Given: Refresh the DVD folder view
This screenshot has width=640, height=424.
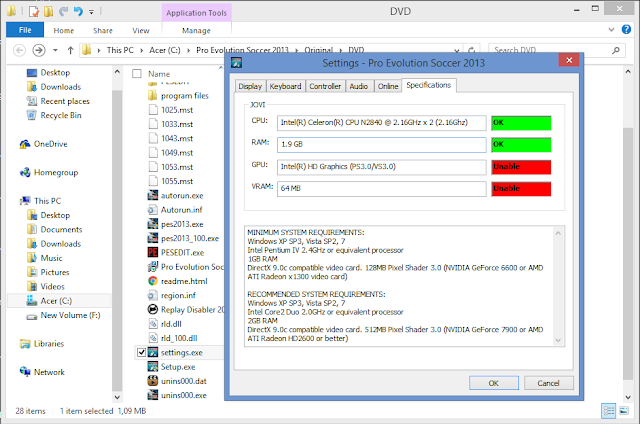Looking at the screenshot, I should click(x=471, y=50).
